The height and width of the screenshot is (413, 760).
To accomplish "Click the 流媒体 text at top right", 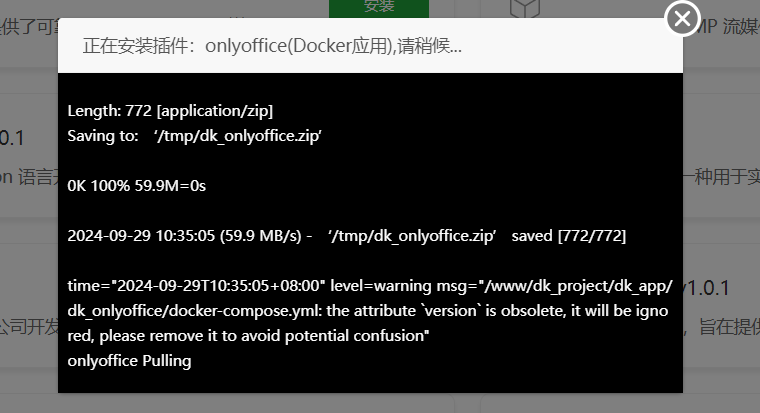I will pos(742,27).
